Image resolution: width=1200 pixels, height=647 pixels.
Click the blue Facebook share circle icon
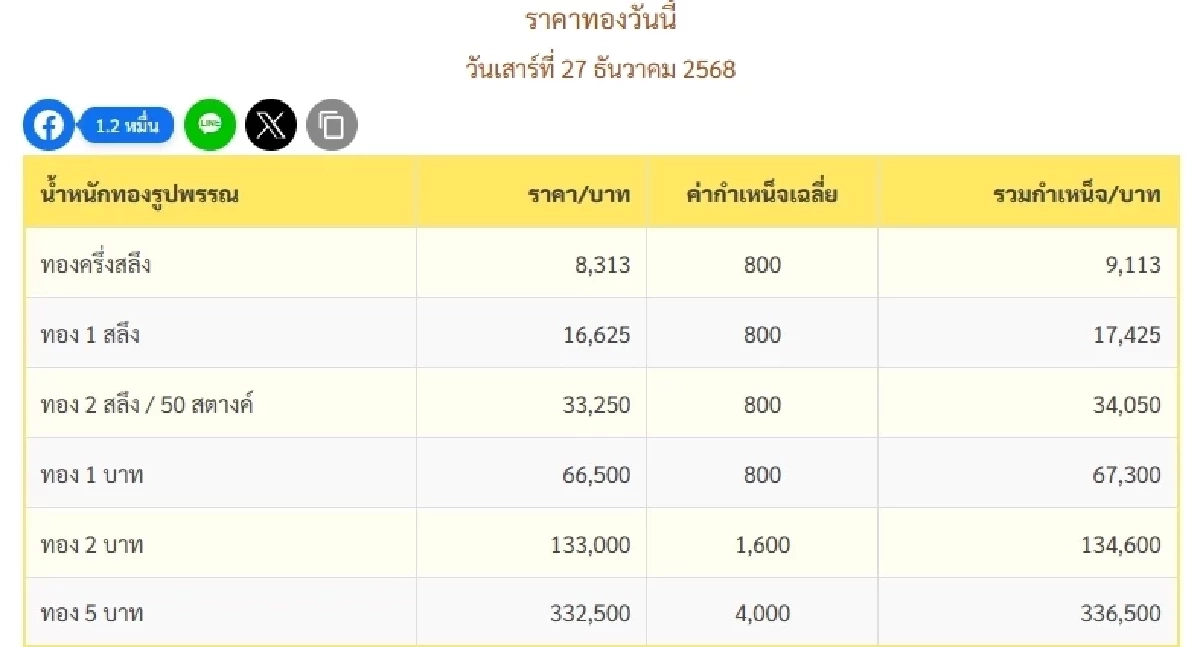(48, 125)
